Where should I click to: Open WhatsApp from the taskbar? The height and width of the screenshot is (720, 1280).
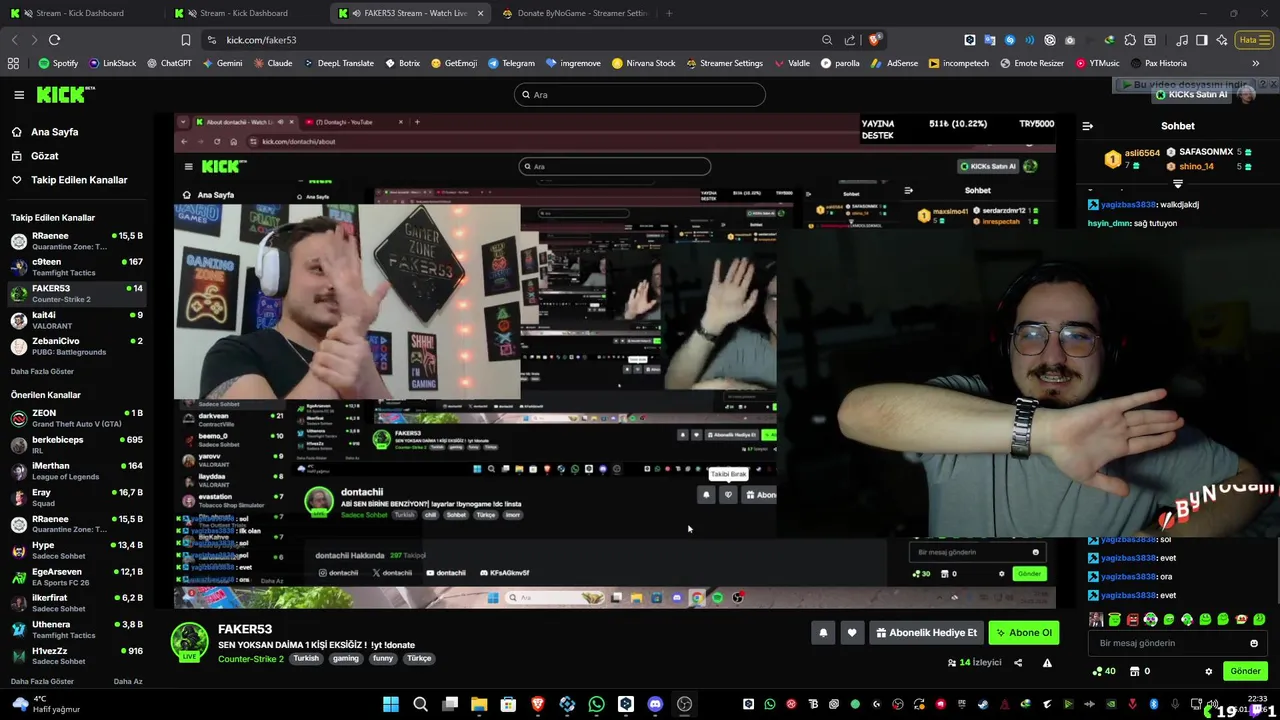coord(596,704)
